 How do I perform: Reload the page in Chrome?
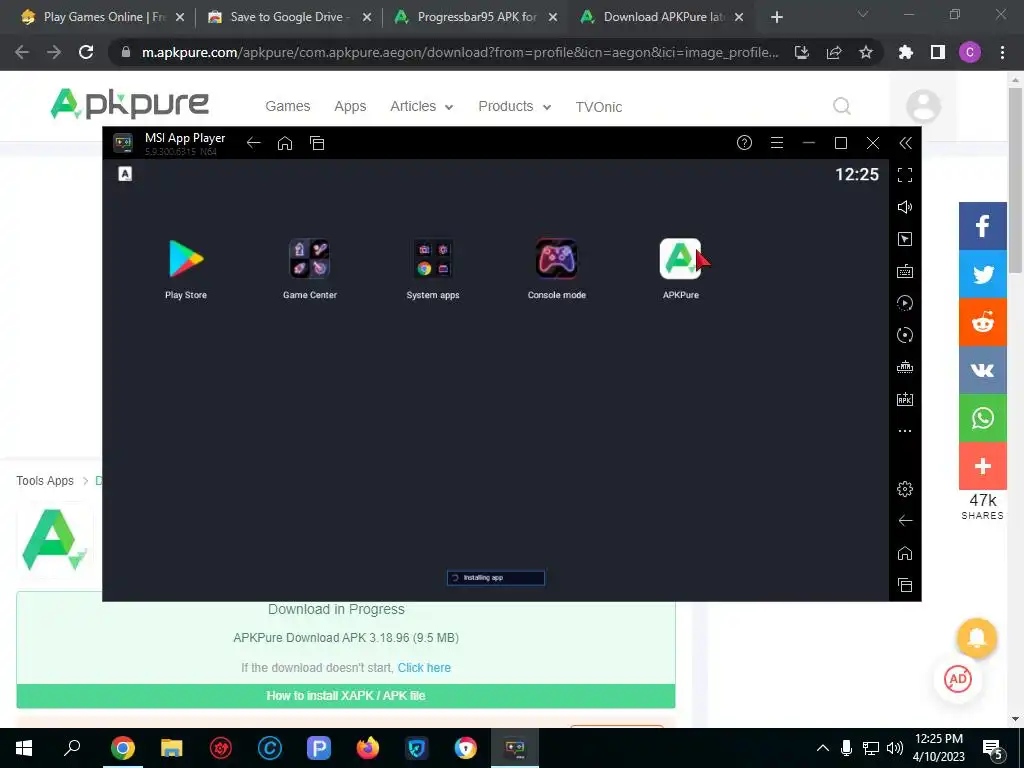tap(86, 52)
